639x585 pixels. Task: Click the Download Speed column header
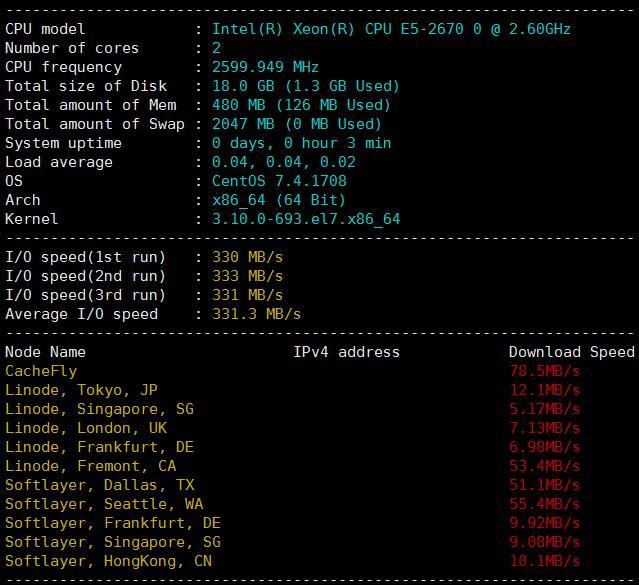pyautogui.click(x=572, y=352)
